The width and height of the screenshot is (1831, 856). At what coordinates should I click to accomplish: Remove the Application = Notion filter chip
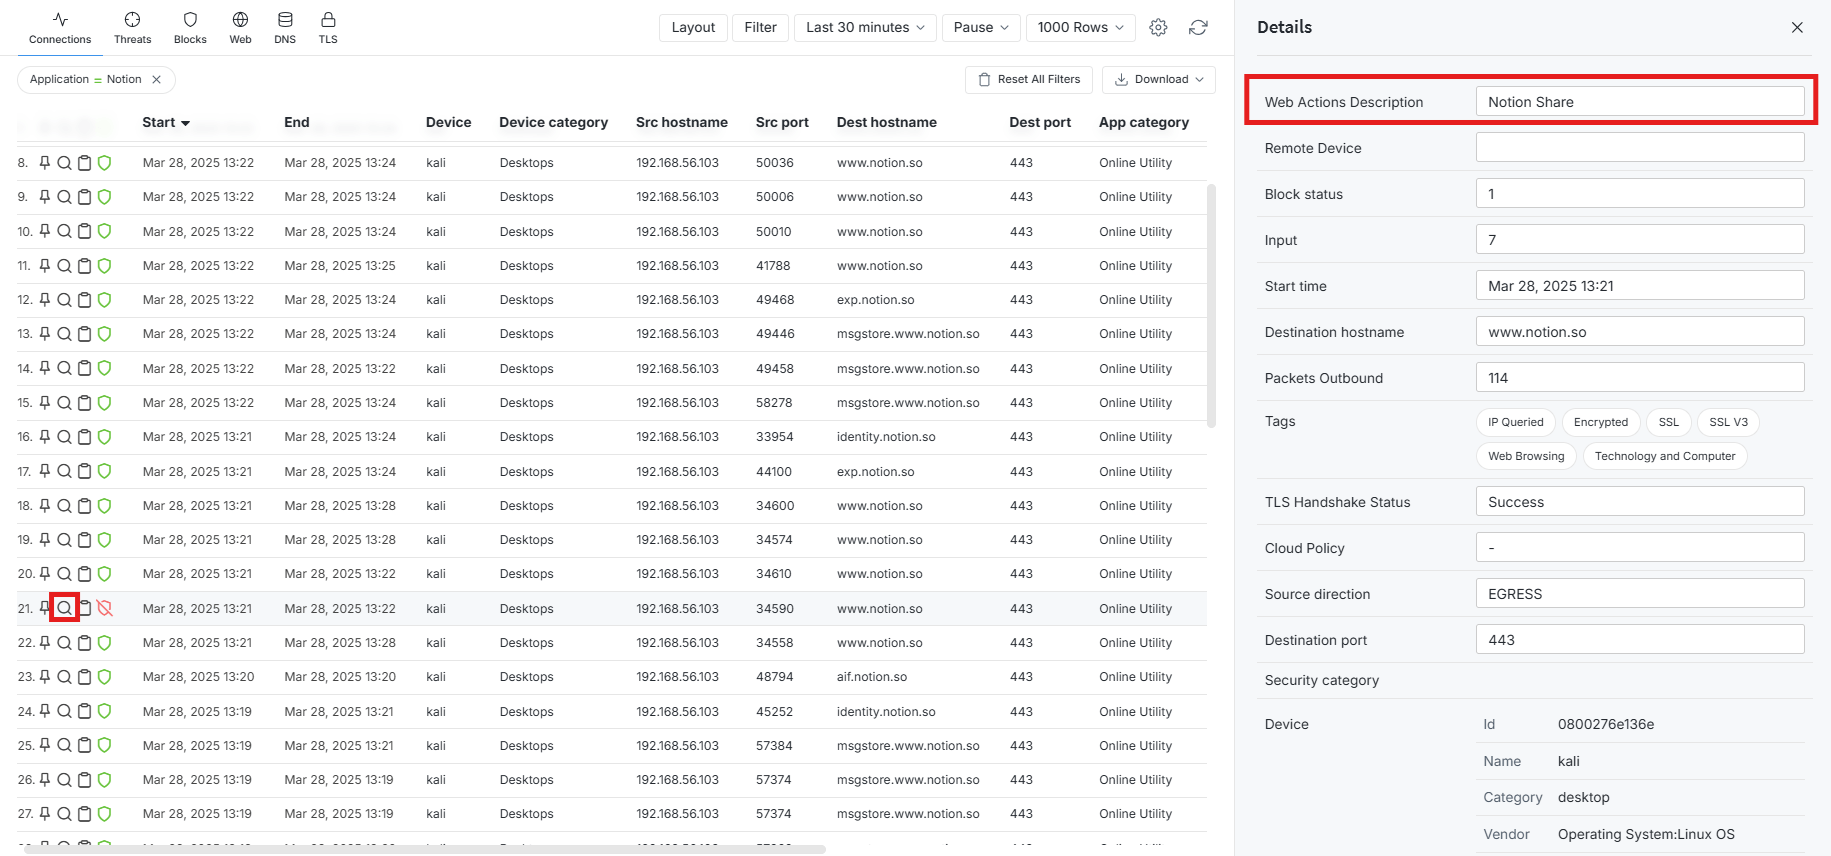pos(156,79)
